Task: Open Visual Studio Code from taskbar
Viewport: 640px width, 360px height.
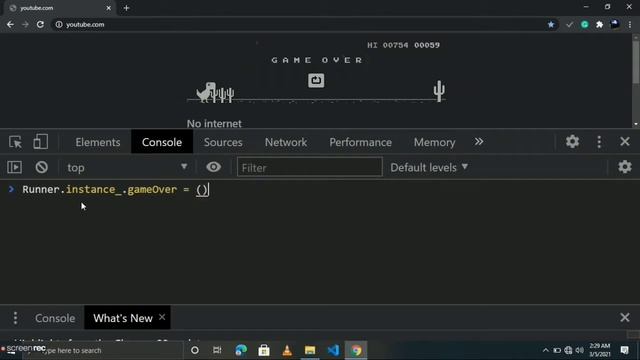Action: click(x=333, y=350)
